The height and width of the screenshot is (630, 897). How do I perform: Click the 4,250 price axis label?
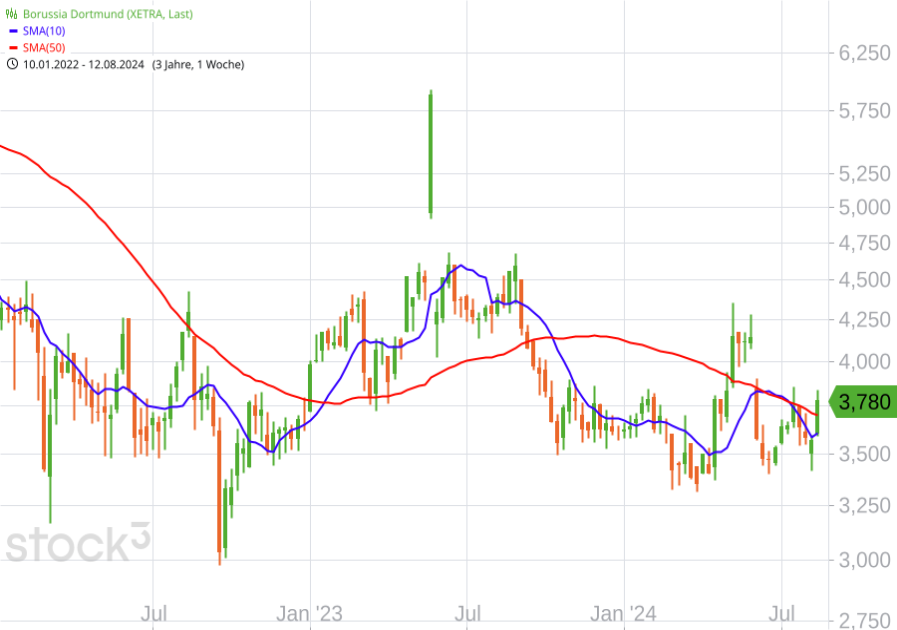click(x=864, y=320)
